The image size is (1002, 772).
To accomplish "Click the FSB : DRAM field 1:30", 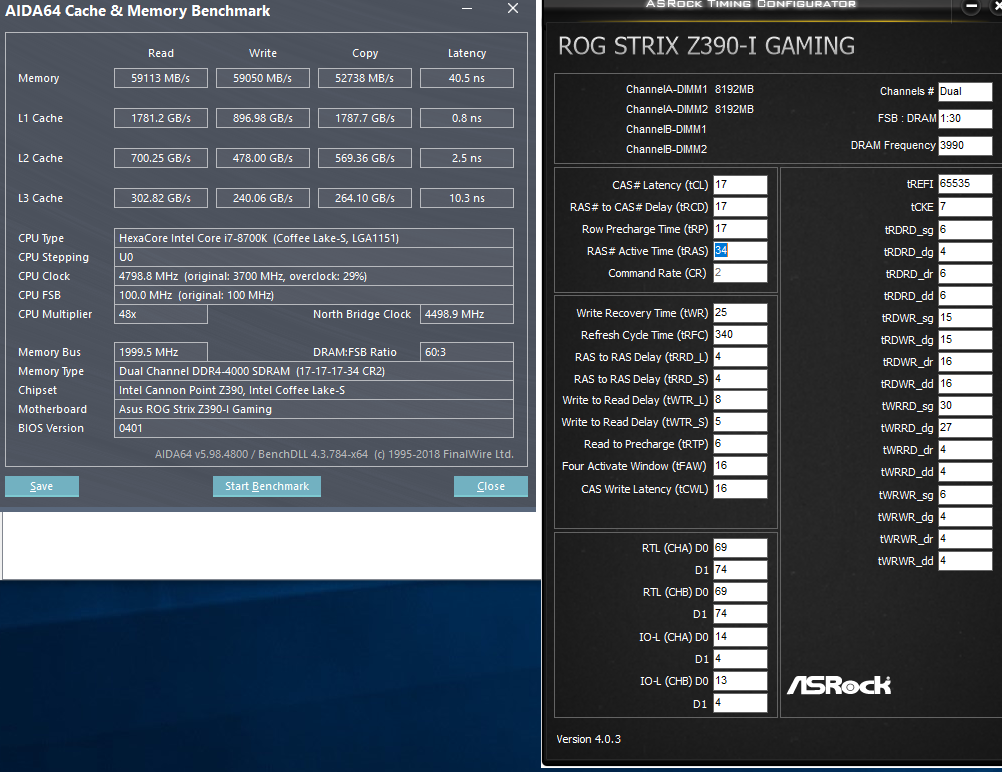I will tap(965, 118).
